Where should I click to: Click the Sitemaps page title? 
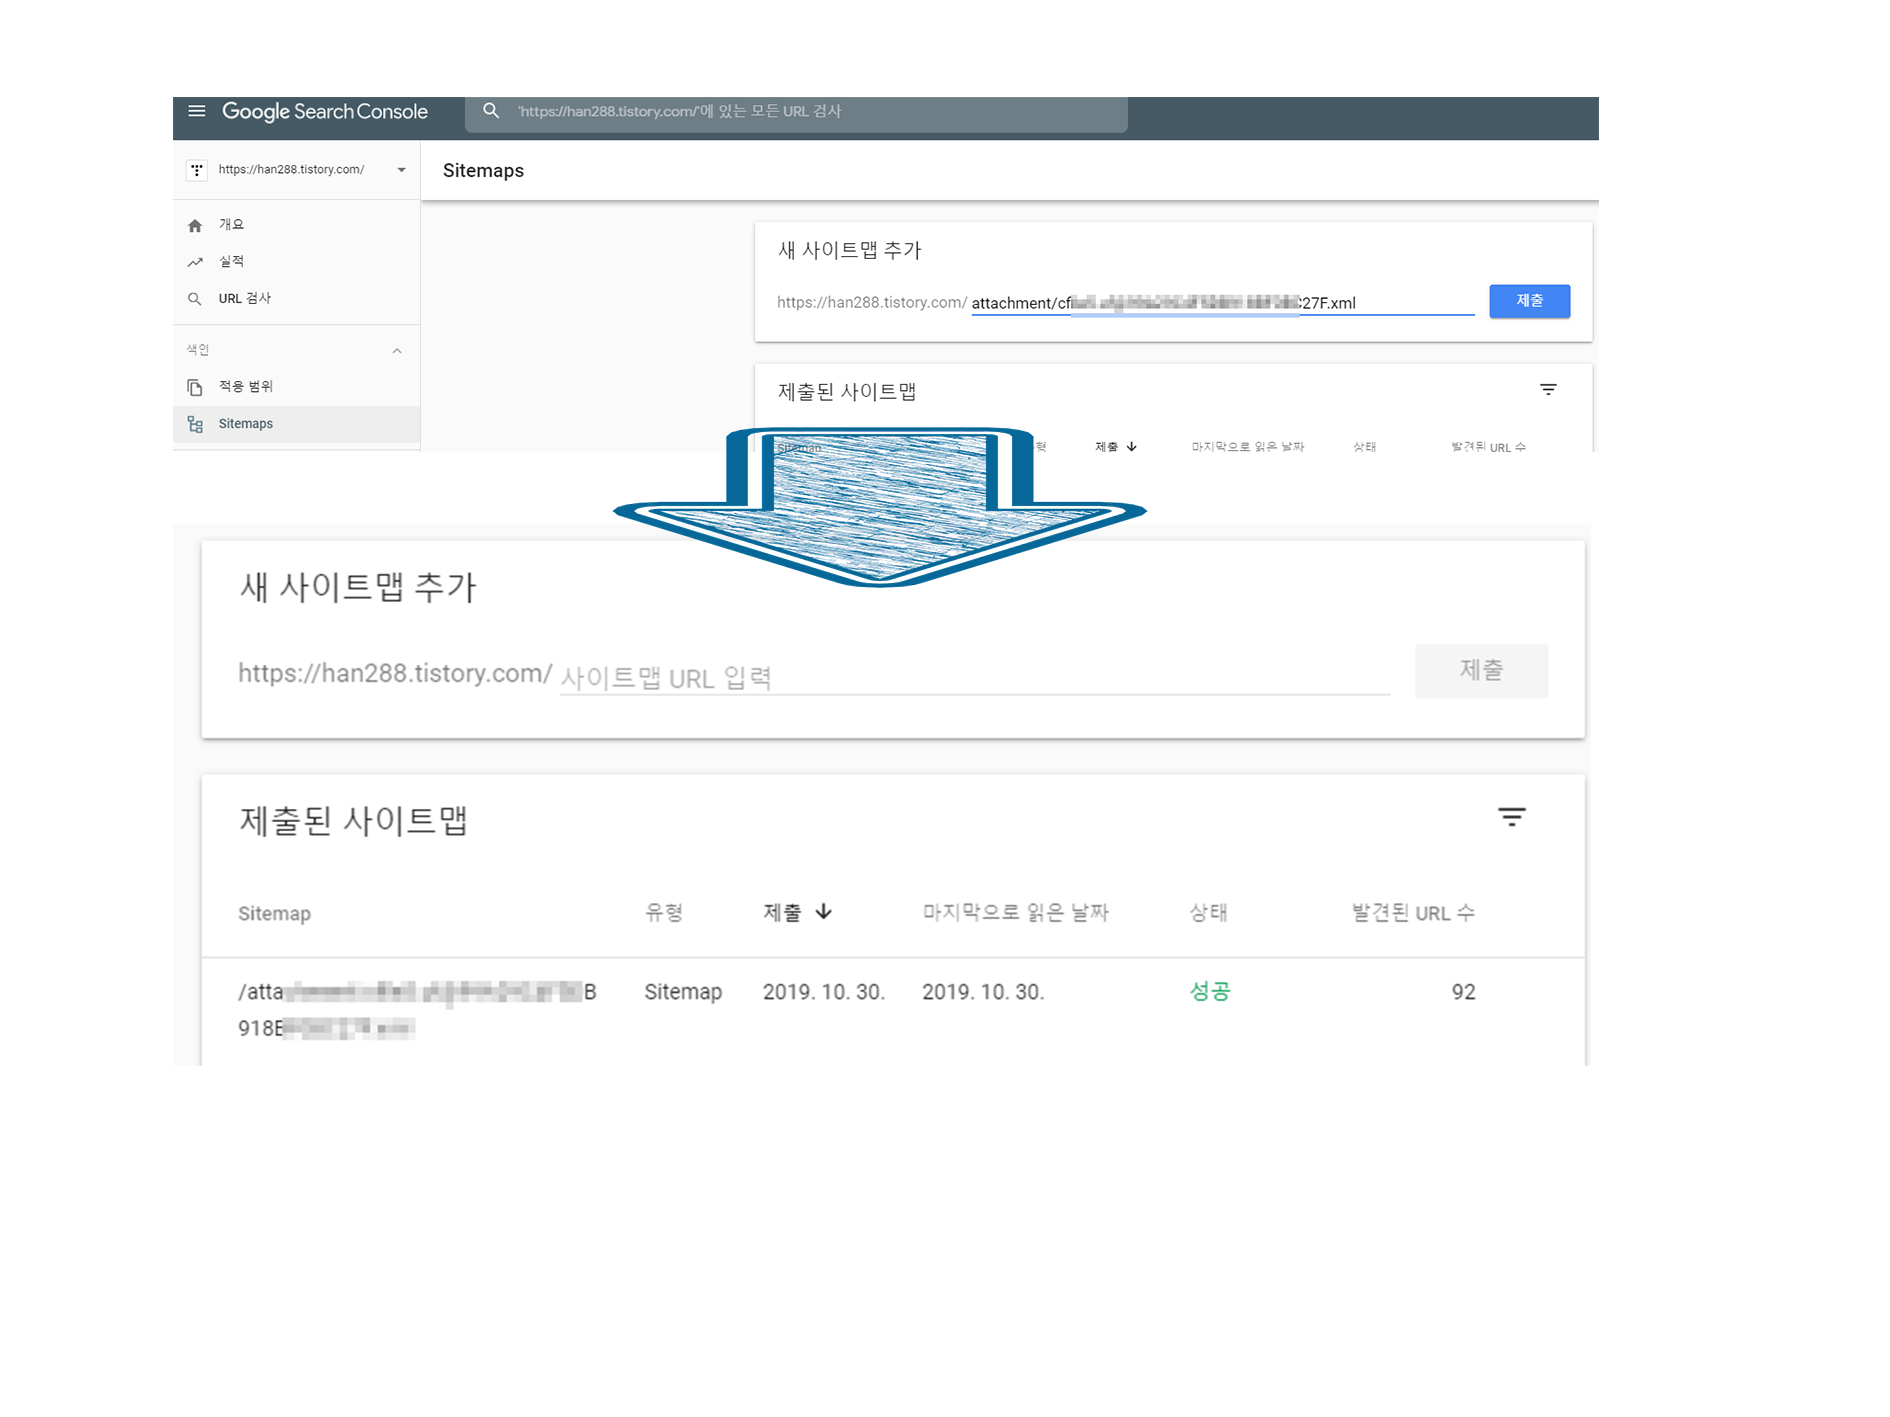pos(483,171)
